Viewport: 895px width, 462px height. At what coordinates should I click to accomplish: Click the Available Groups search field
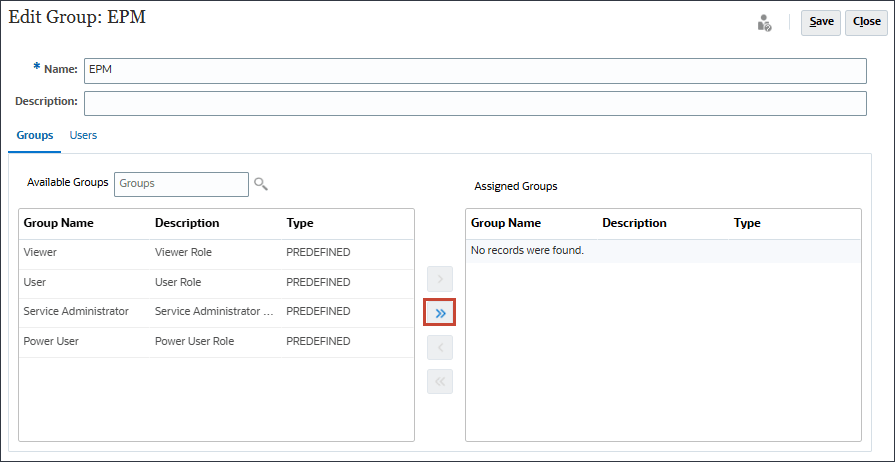point(181,184)
